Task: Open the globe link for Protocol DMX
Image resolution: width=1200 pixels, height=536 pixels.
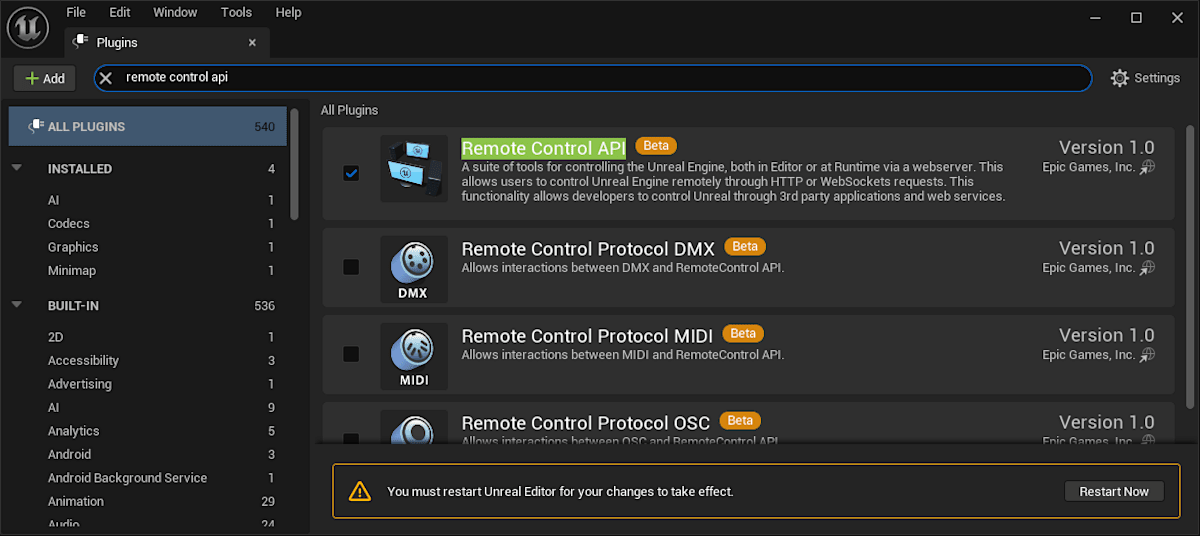Action: click(1148, 267)
